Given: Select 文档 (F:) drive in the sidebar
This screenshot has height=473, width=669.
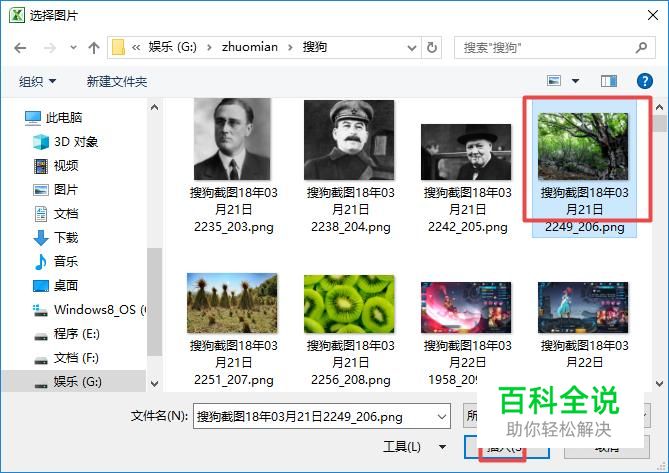Looking at the screenshot, I should (66, 357).
